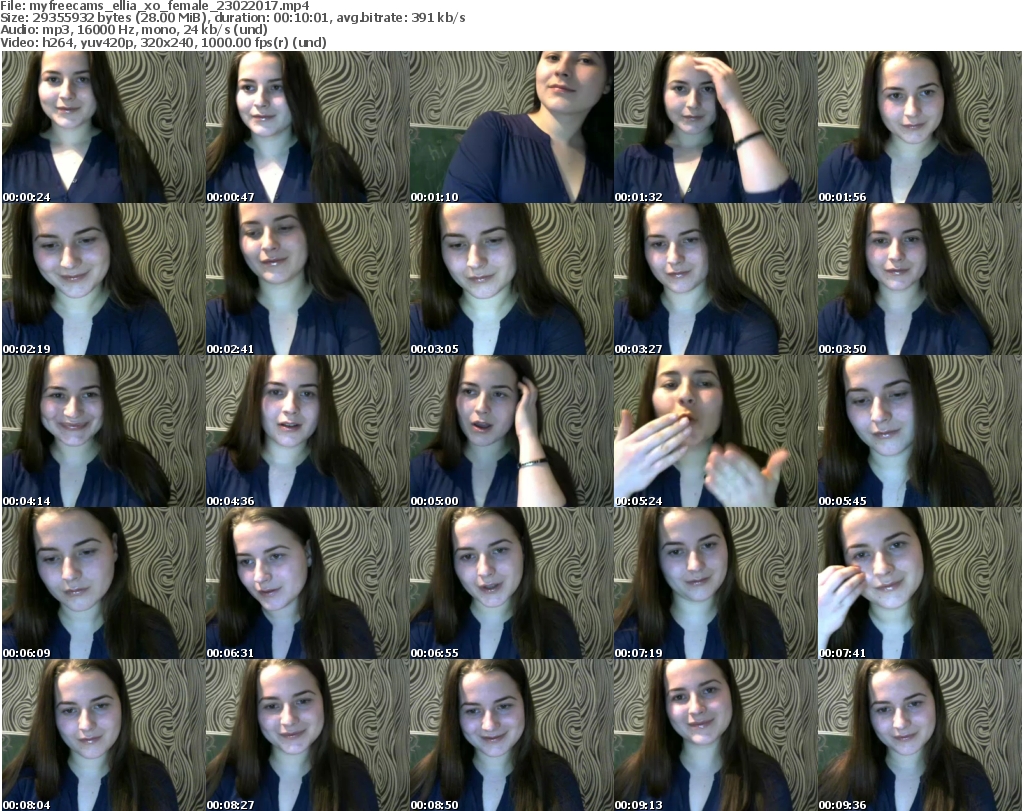Viewport: 1024px width, 811px height.
Task: Open the frame at 00:05:45
Action: click(920, 431)
